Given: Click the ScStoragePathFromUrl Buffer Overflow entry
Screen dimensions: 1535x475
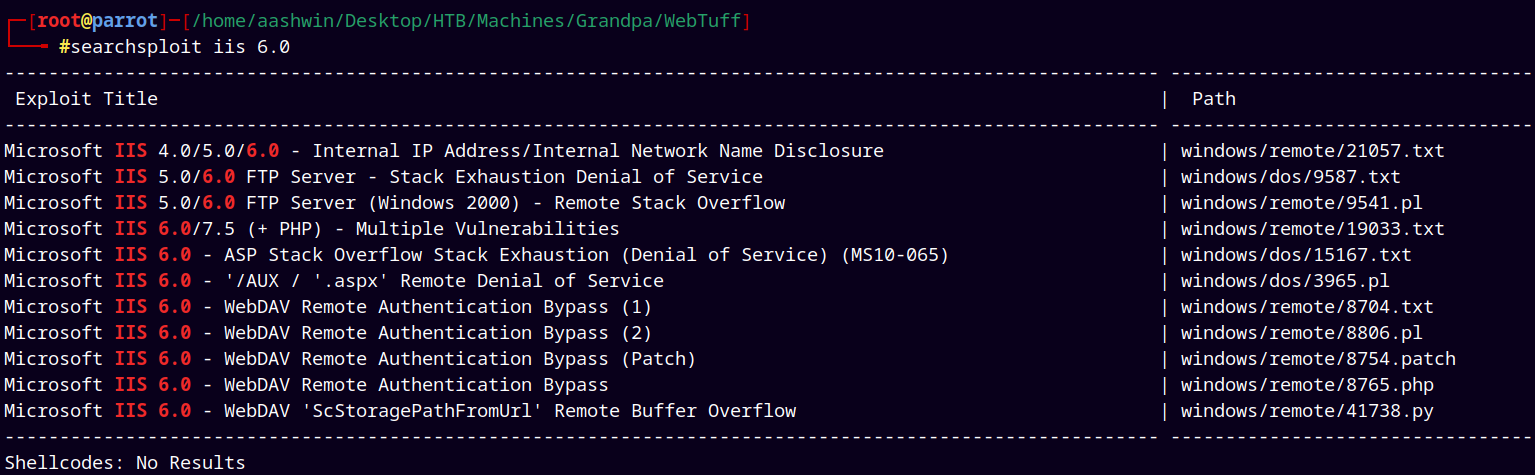Looking at the screenshot, I should 400,411.
